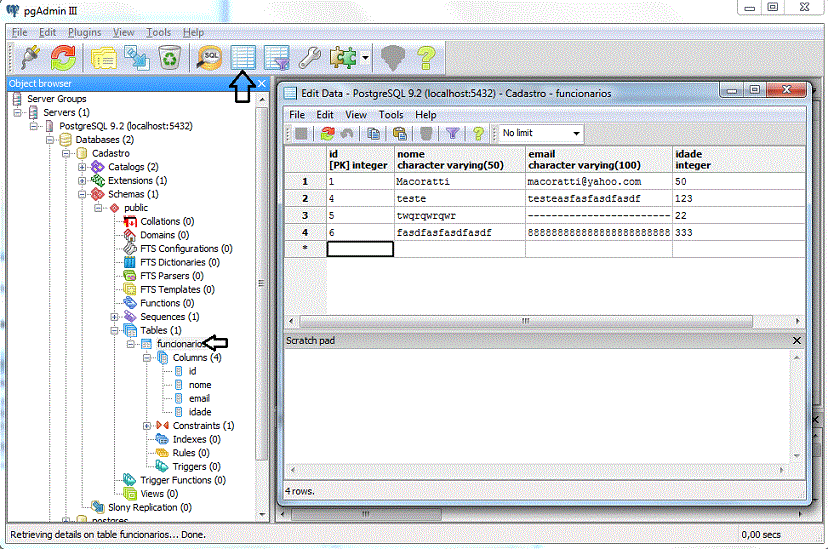Close the Scratch pad panel
This screenshot has height=549, width=828.
pyautogui.click(x=797, y=340)
